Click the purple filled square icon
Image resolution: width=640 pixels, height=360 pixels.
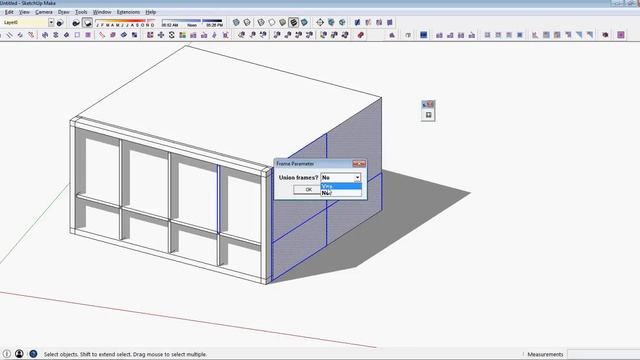point(88,35)
